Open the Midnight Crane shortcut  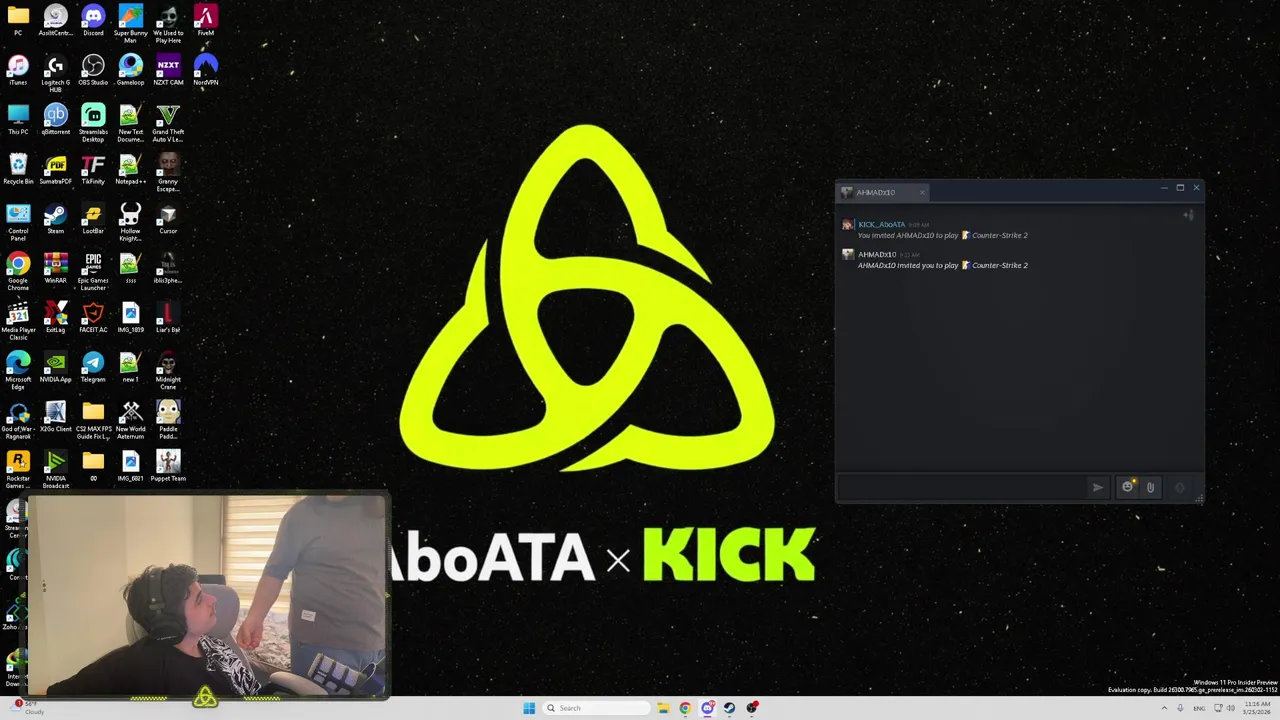(168, 369)
